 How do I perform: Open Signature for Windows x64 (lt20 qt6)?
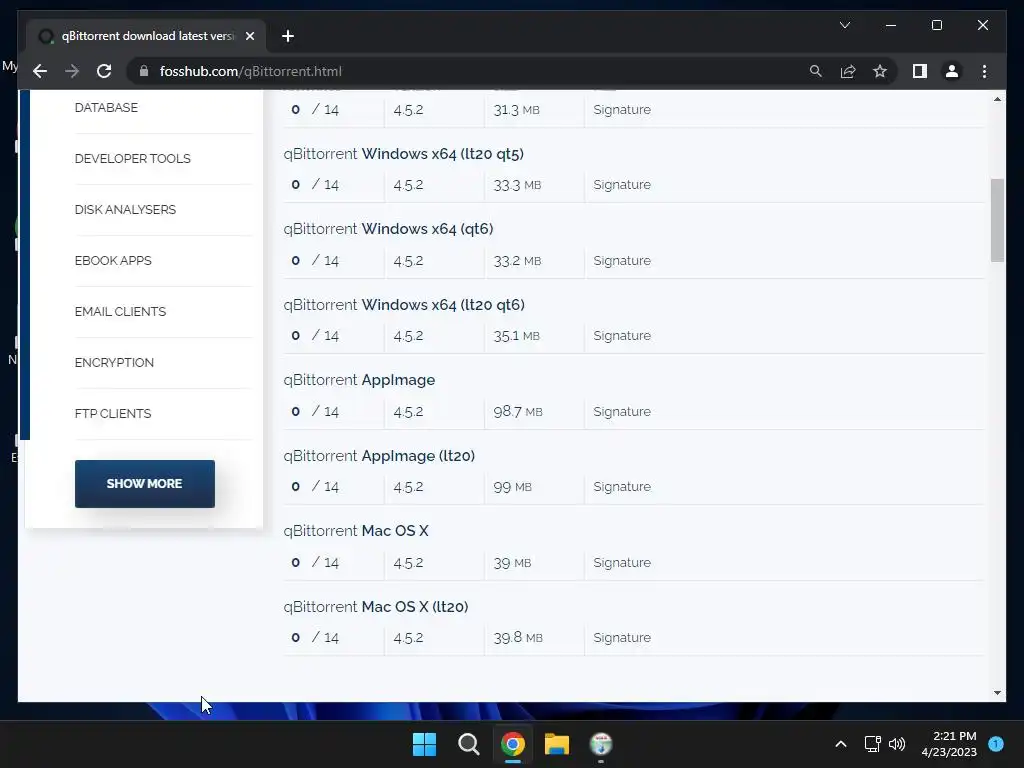pos(622,336)
